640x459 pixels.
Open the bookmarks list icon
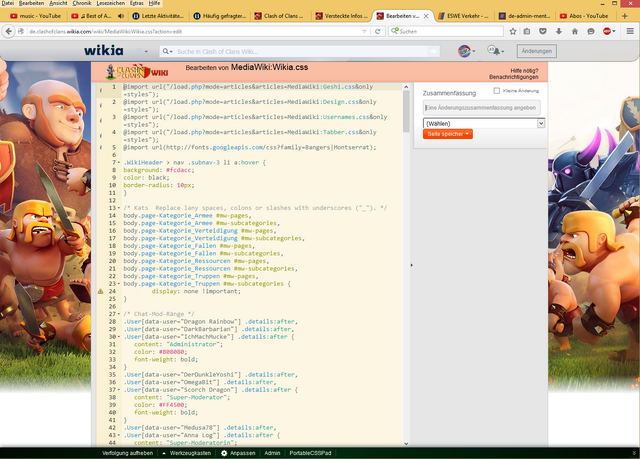click(x=527, y=31)
